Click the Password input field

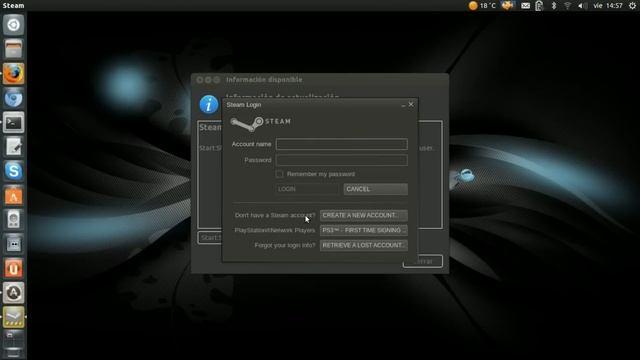342,160
